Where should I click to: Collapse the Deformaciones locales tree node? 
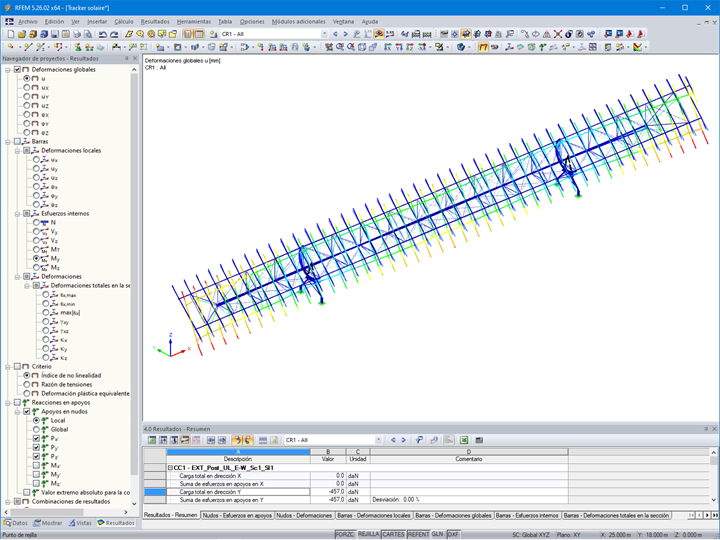pyautogui.click(x=17, y=151)
